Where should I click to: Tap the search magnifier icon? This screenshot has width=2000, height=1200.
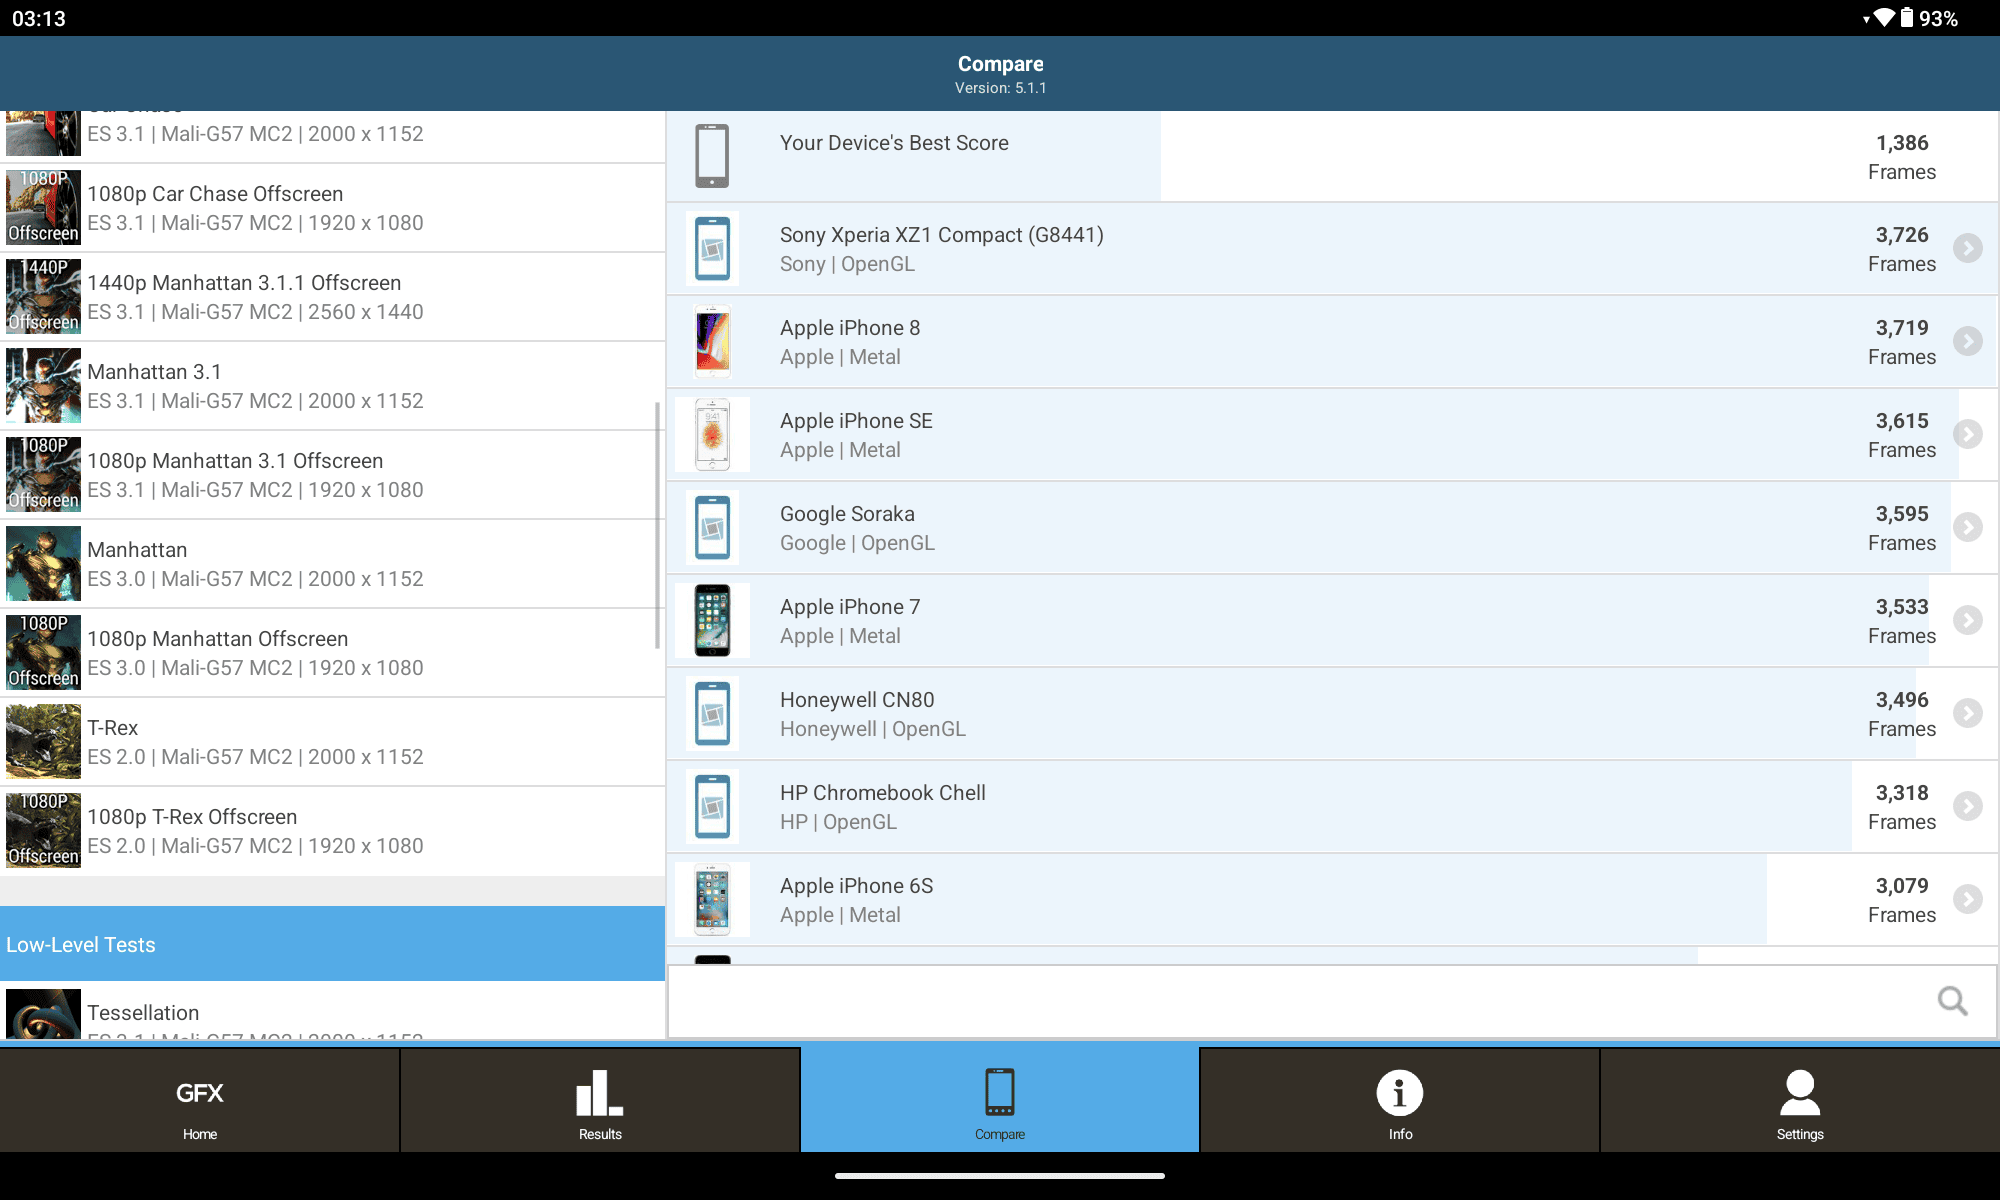[1952, 1001]
